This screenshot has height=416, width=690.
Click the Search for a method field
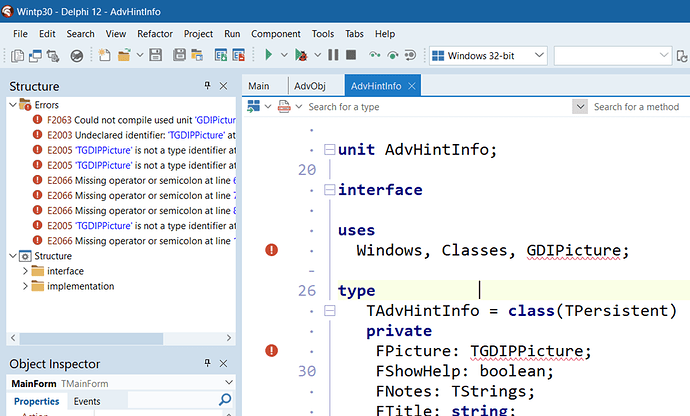[x=639, y=107]
